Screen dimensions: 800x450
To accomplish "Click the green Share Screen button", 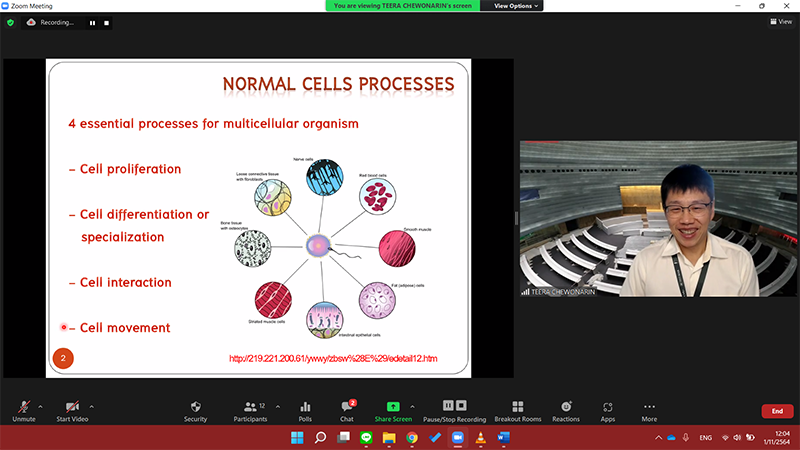I will click(x=393, y=411).
